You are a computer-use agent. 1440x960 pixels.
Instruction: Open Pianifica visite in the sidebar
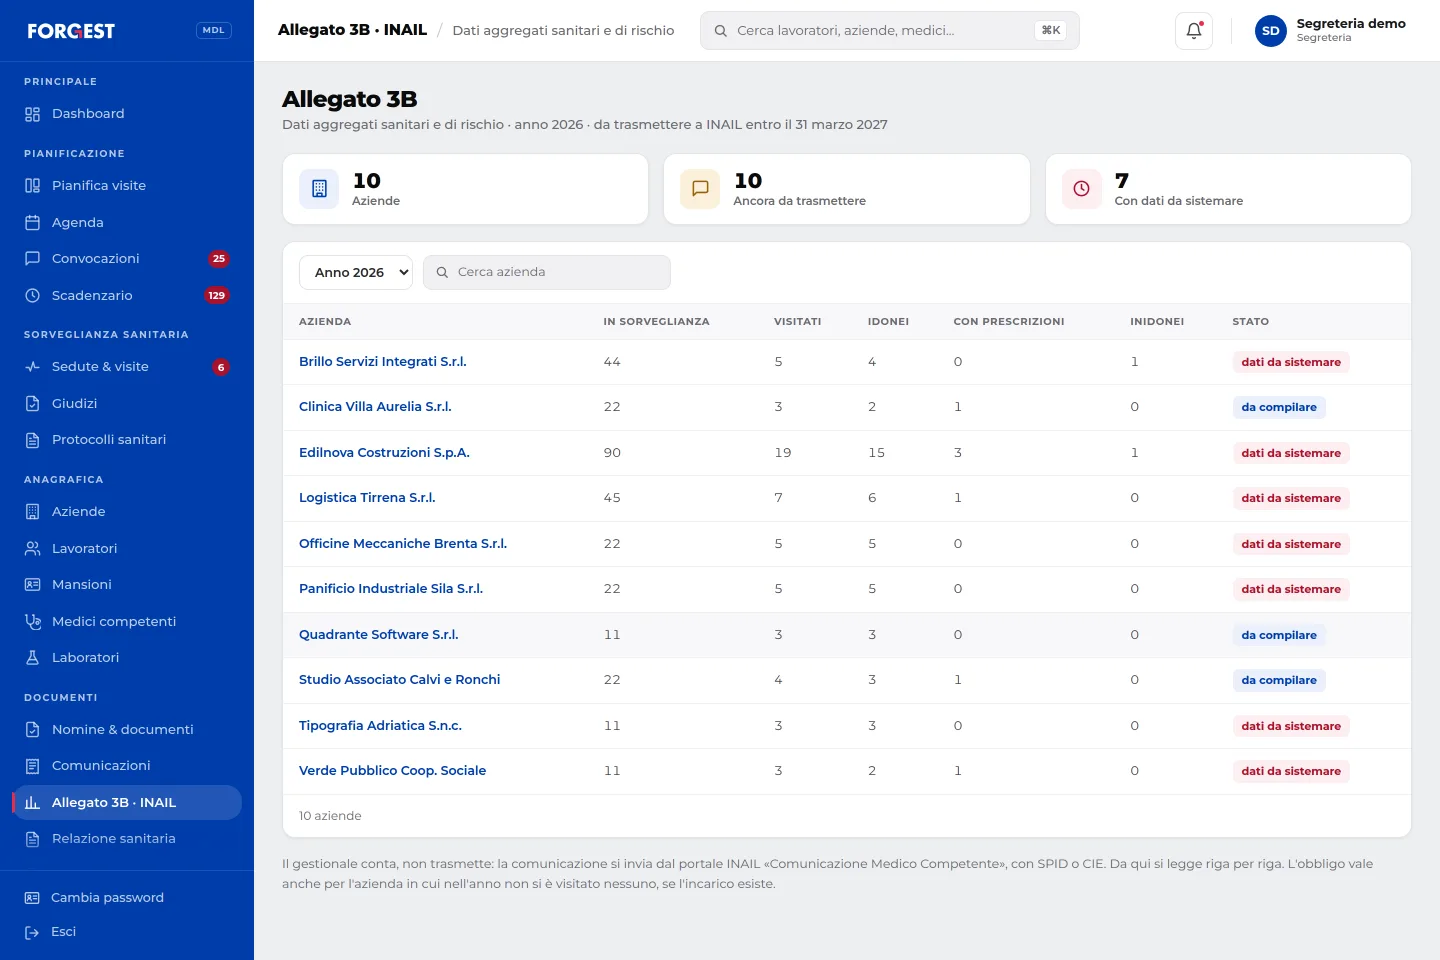pyautogui.click(x=127, y=186)
